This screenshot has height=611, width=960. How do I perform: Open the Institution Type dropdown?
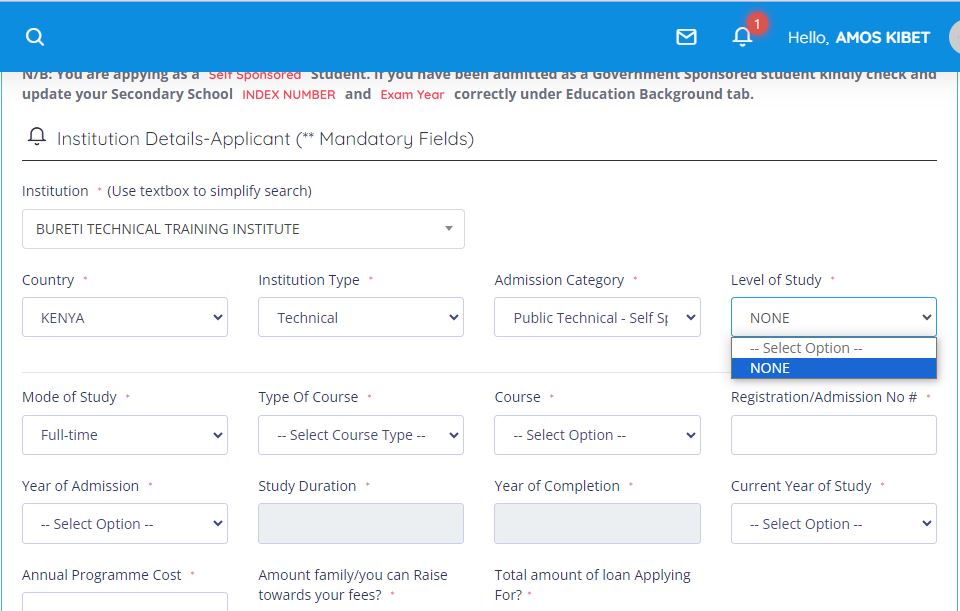tap(361, 317)
